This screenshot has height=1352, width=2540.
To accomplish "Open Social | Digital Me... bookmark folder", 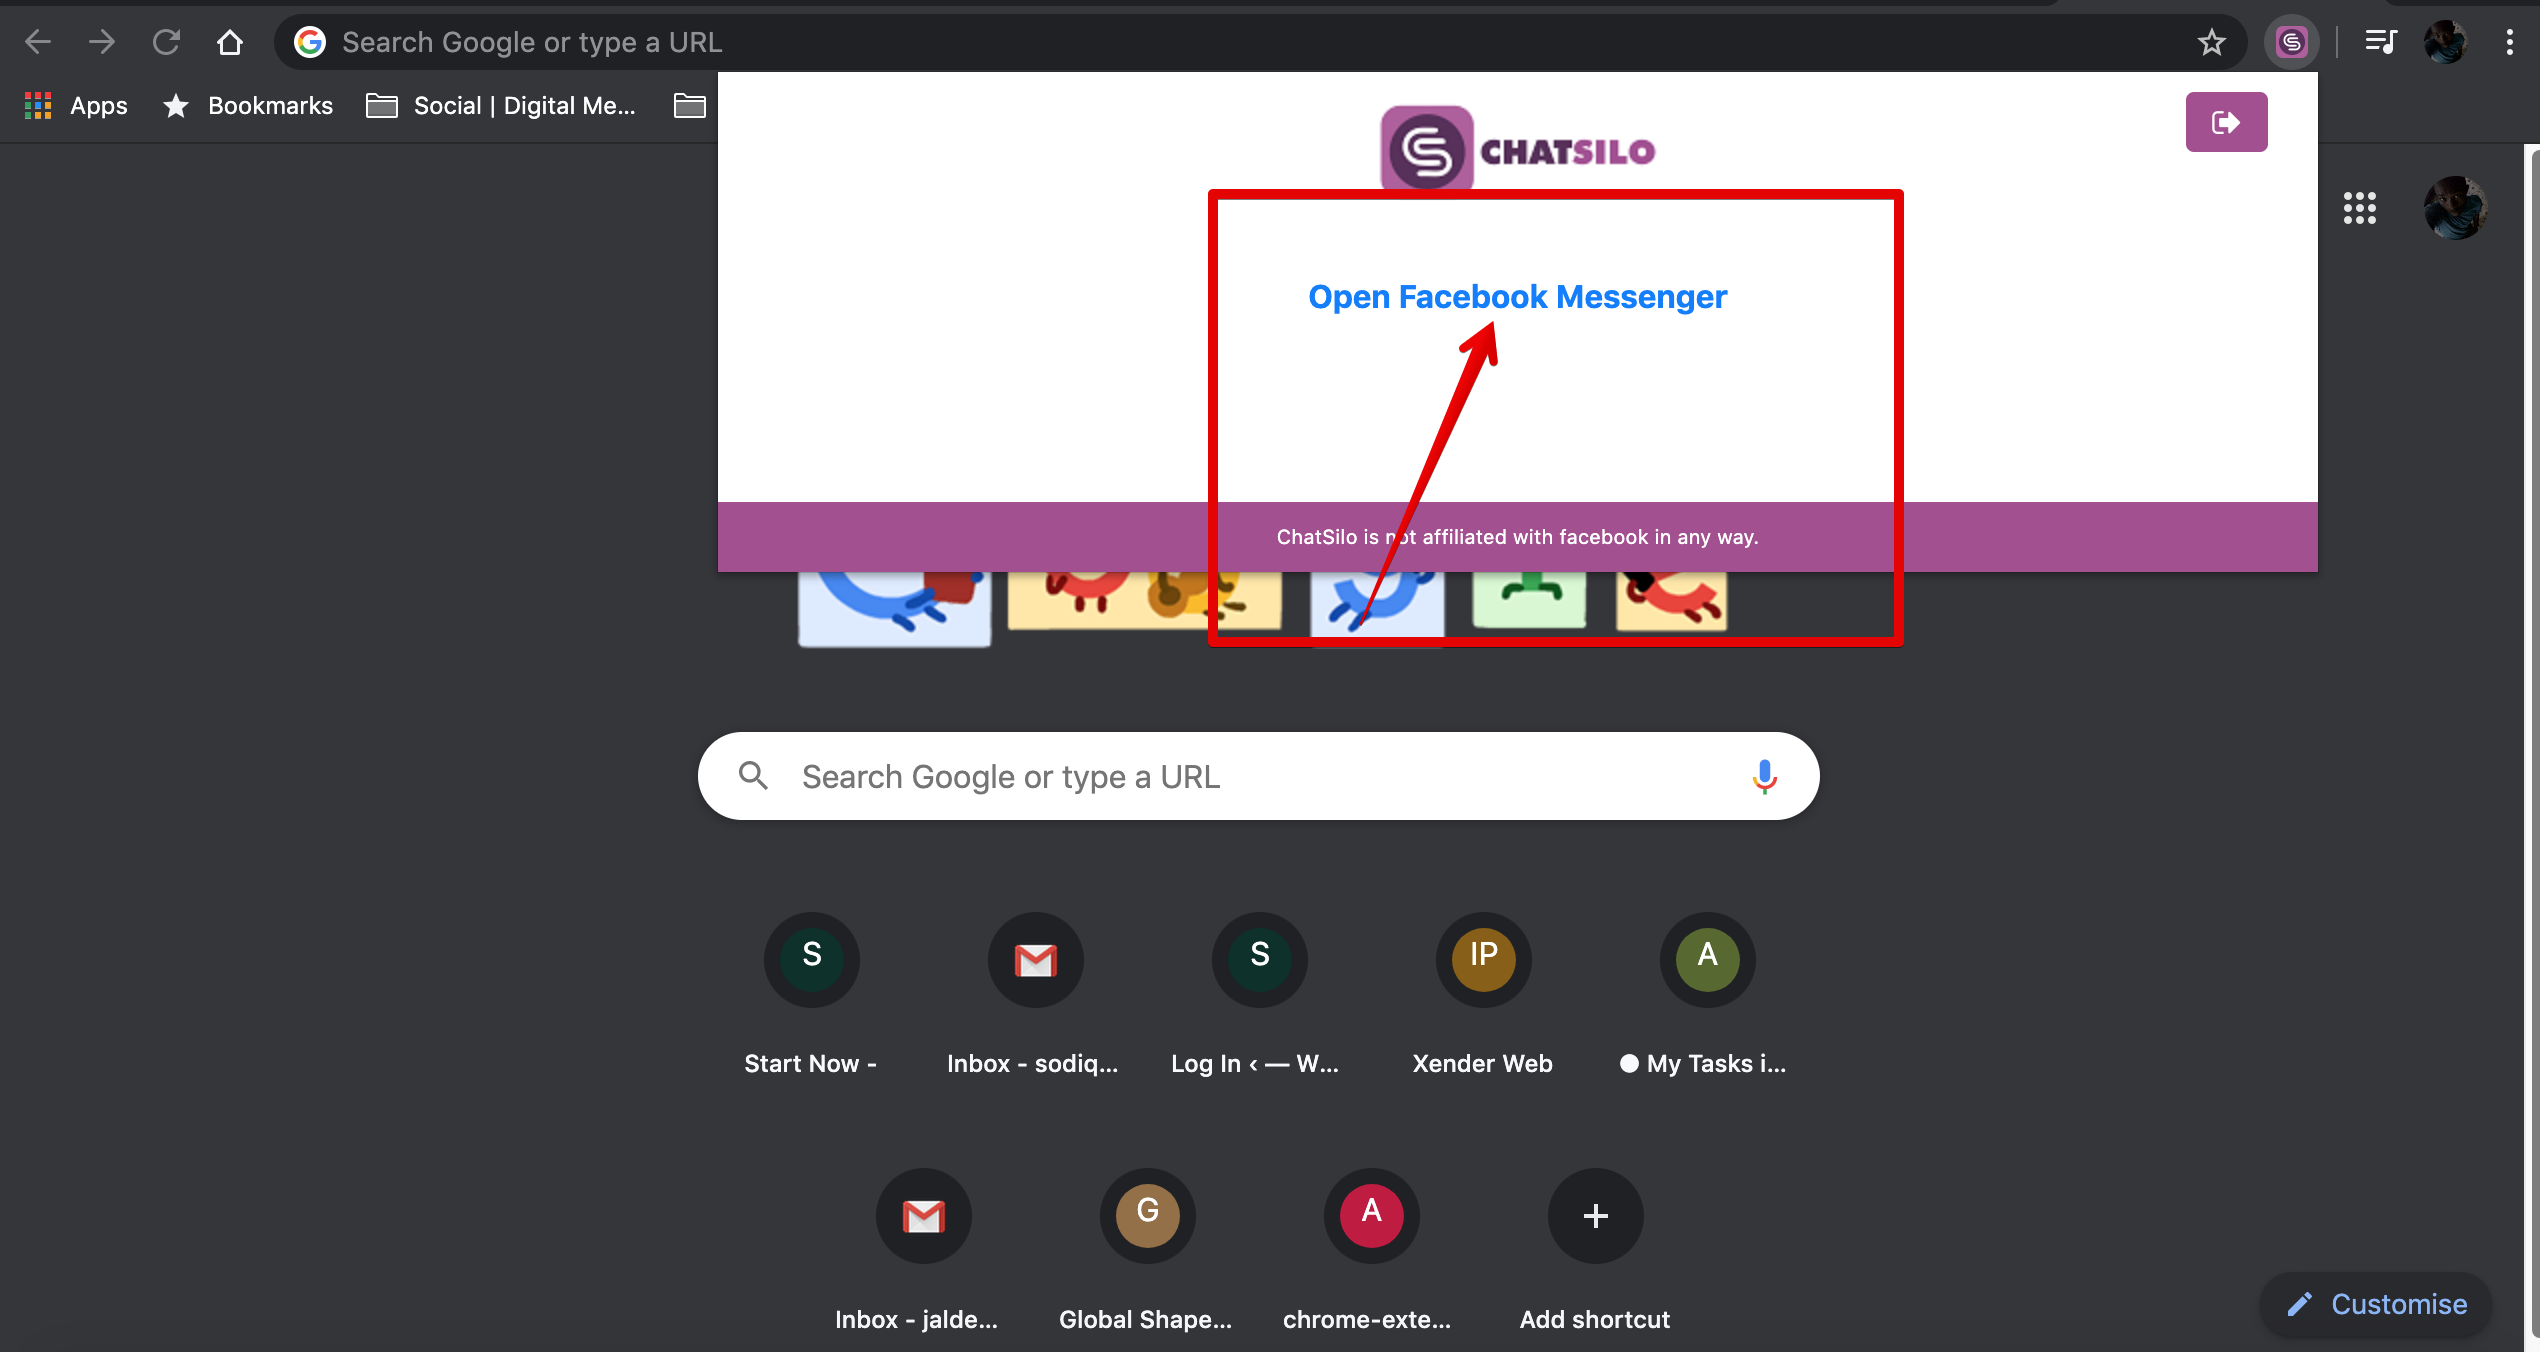I will (x=501, y=106).
